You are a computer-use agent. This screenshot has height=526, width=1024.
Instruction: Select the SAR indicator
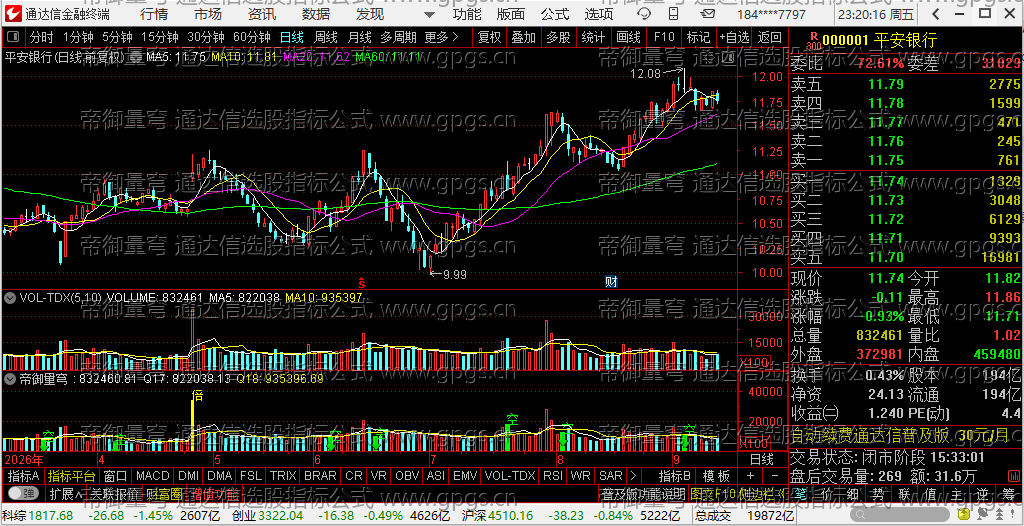pos(611,476)
